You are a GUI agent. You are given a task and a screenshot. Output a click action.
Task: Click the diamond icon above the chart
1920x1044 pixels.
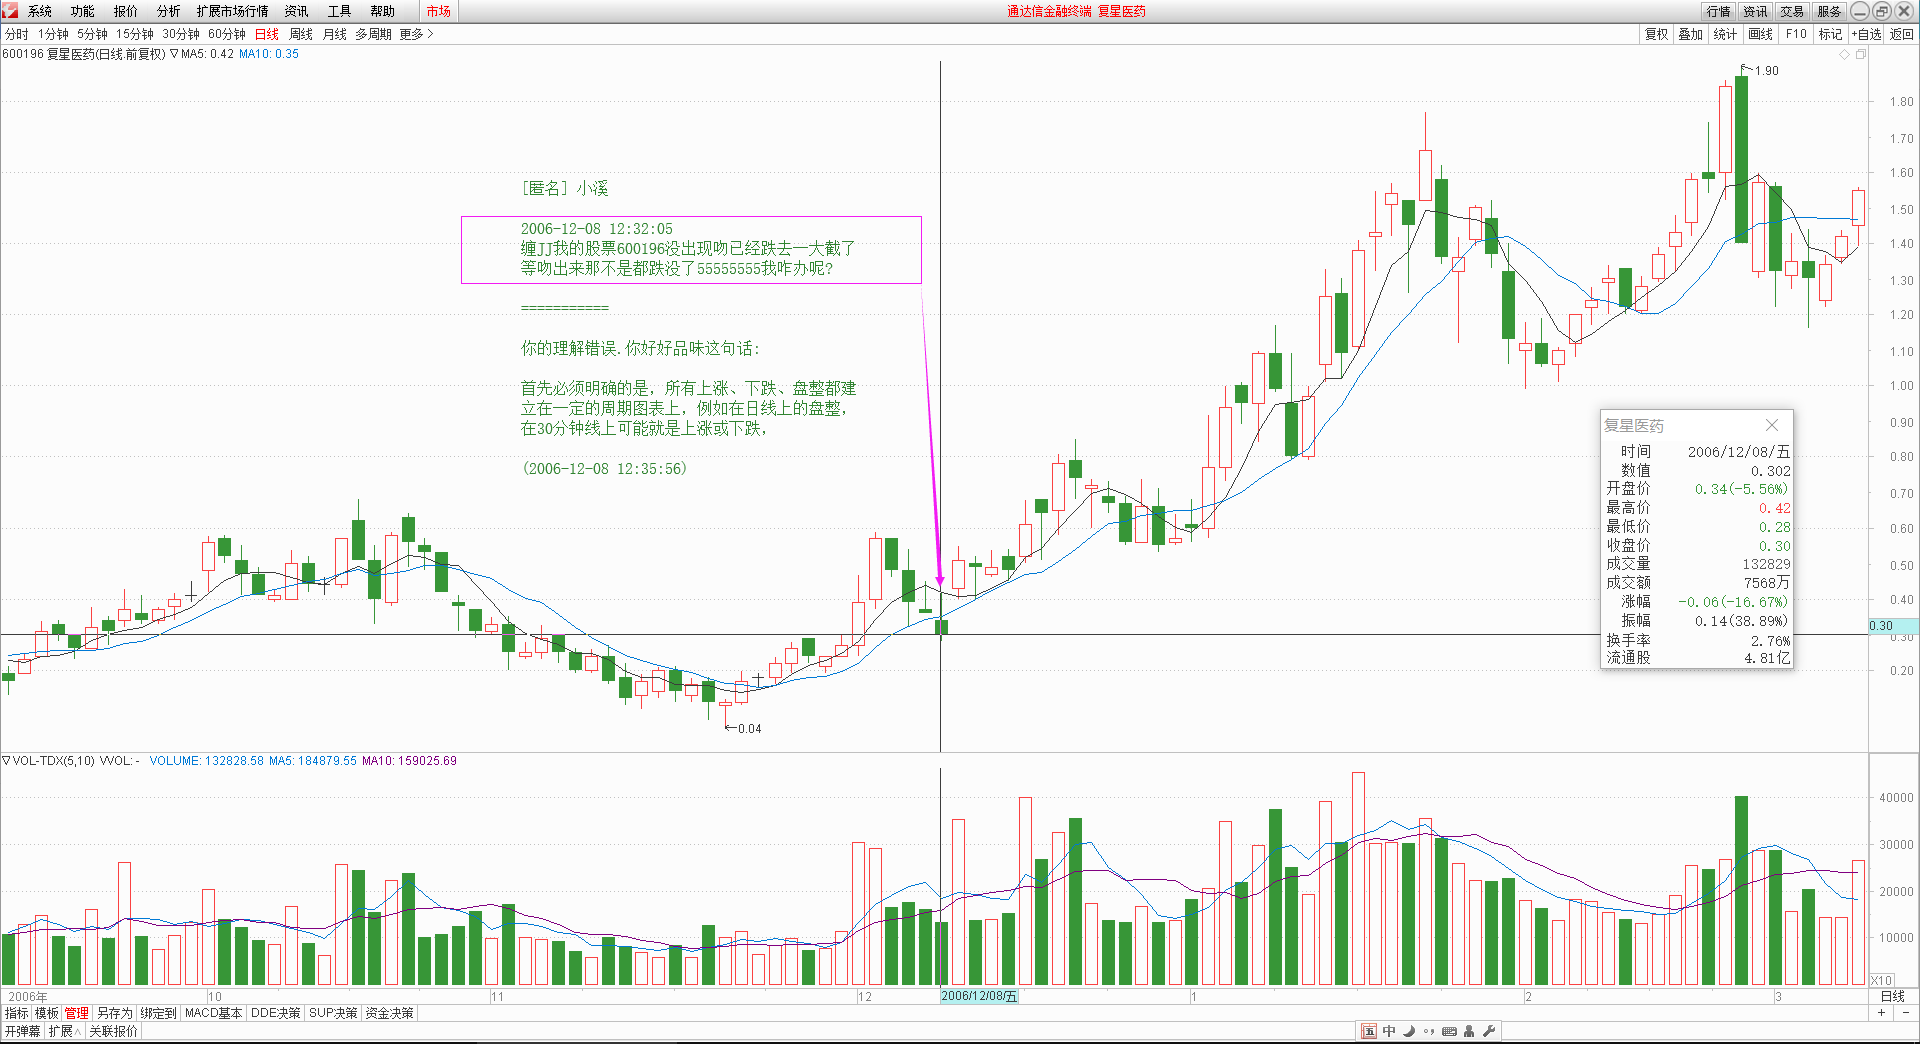tap(1845, 54)
